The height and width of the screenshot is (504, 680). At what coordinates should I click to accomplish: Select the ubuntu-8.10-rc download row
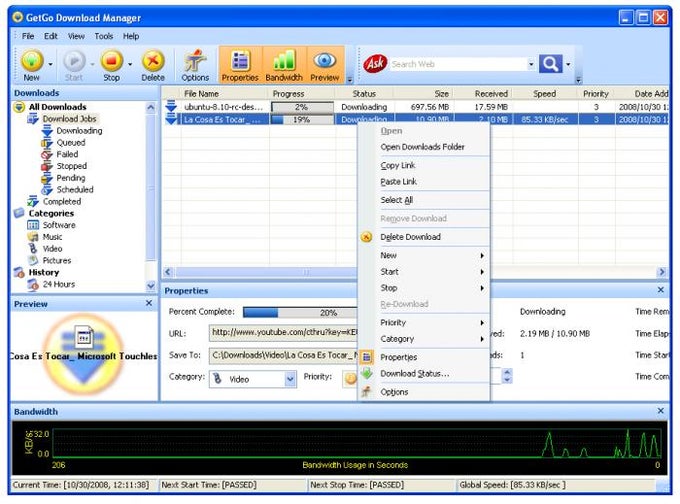pyautogui.click(x=415, y=107)
